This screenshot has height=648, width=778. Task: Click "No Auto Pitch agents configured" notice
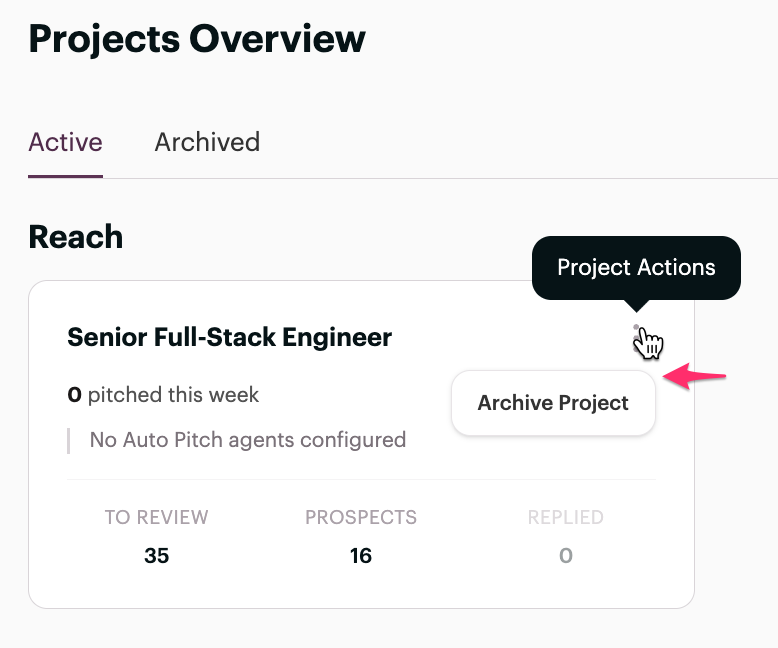pos(247,439)
